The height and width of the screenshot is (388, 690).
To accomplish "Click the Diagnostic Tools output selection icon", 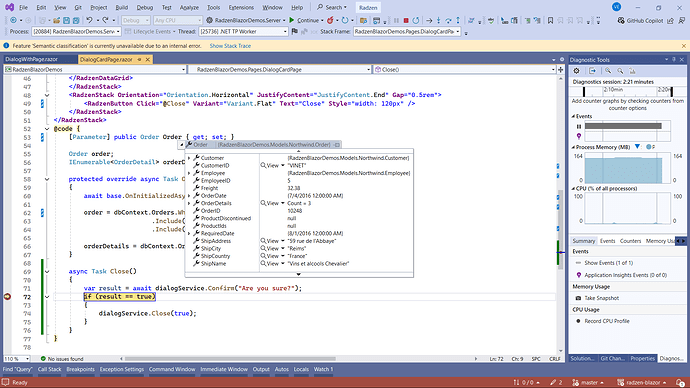I will 592,71.
